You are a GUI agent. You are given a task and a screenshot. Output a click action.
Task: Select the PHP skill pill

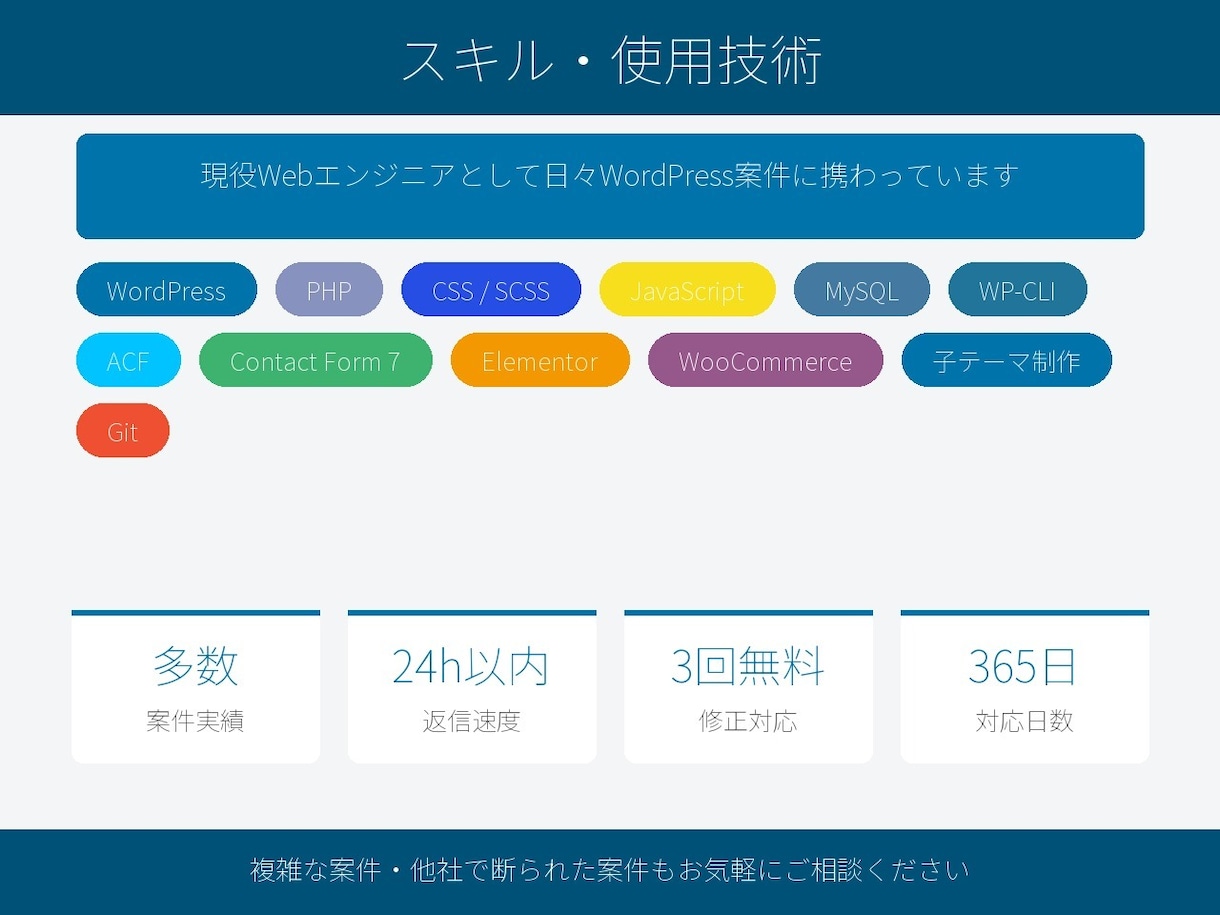[329, 290]
